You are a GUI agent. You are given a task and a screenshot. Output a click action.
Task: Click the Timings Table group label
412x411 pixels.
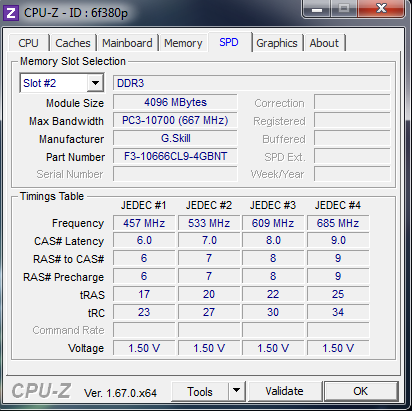tap(52, 196)
